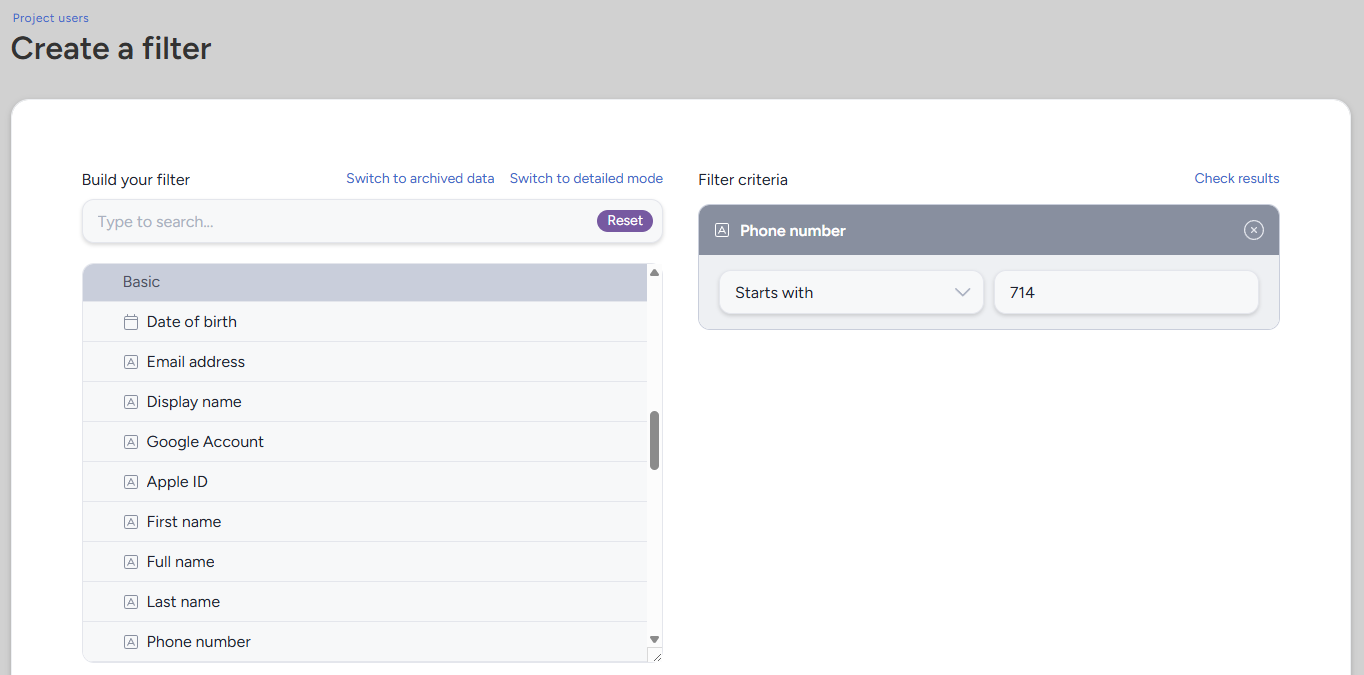Remove the Phone number filter criterion

click(x=1253, y=231)
